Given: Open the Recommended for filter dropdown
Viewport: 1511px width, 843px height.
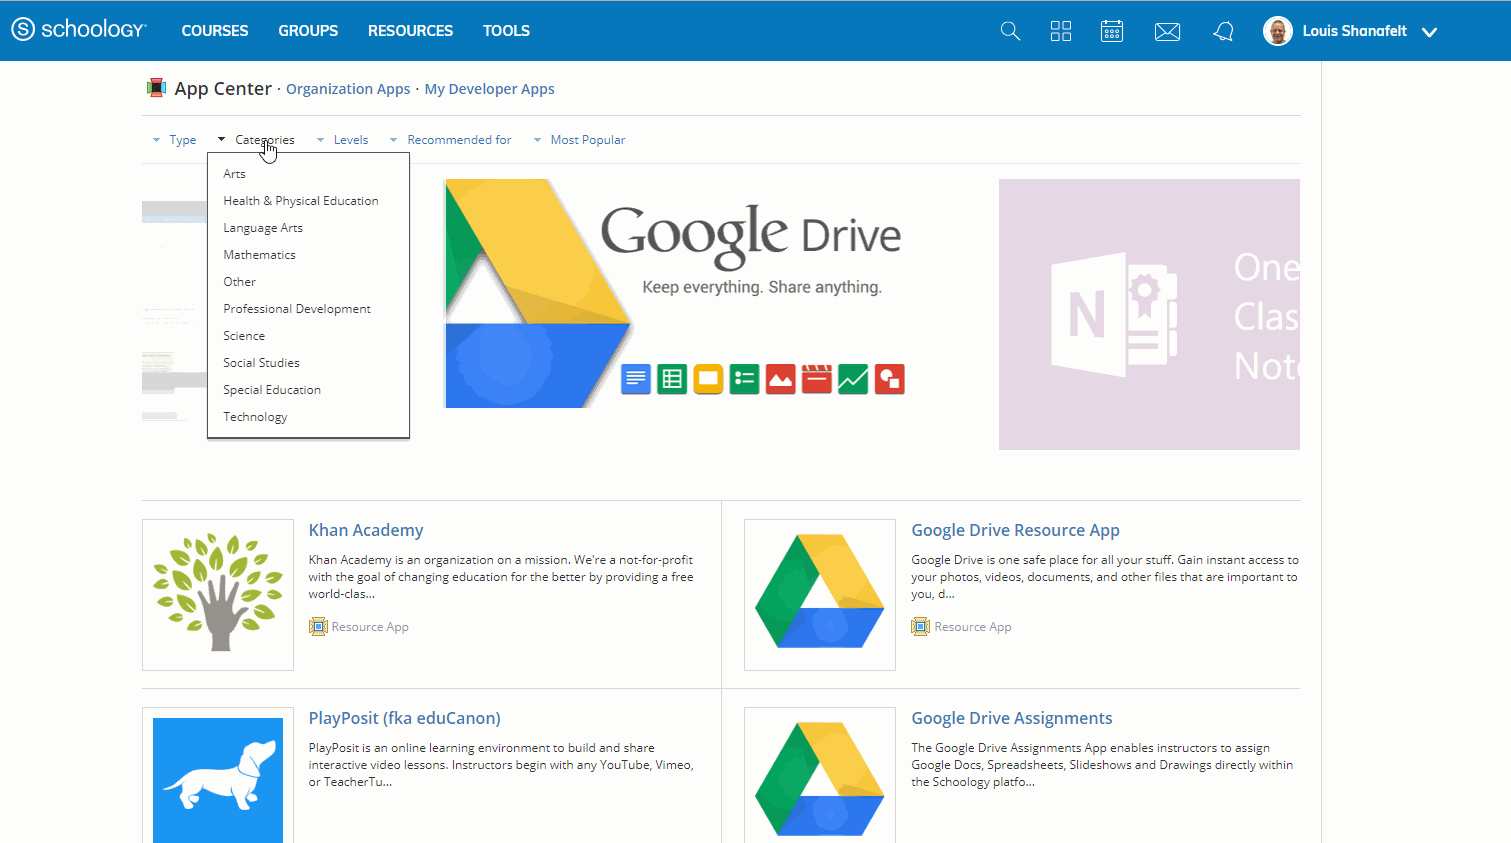Looking at the screenshot, I should click(x=451, y=140).
